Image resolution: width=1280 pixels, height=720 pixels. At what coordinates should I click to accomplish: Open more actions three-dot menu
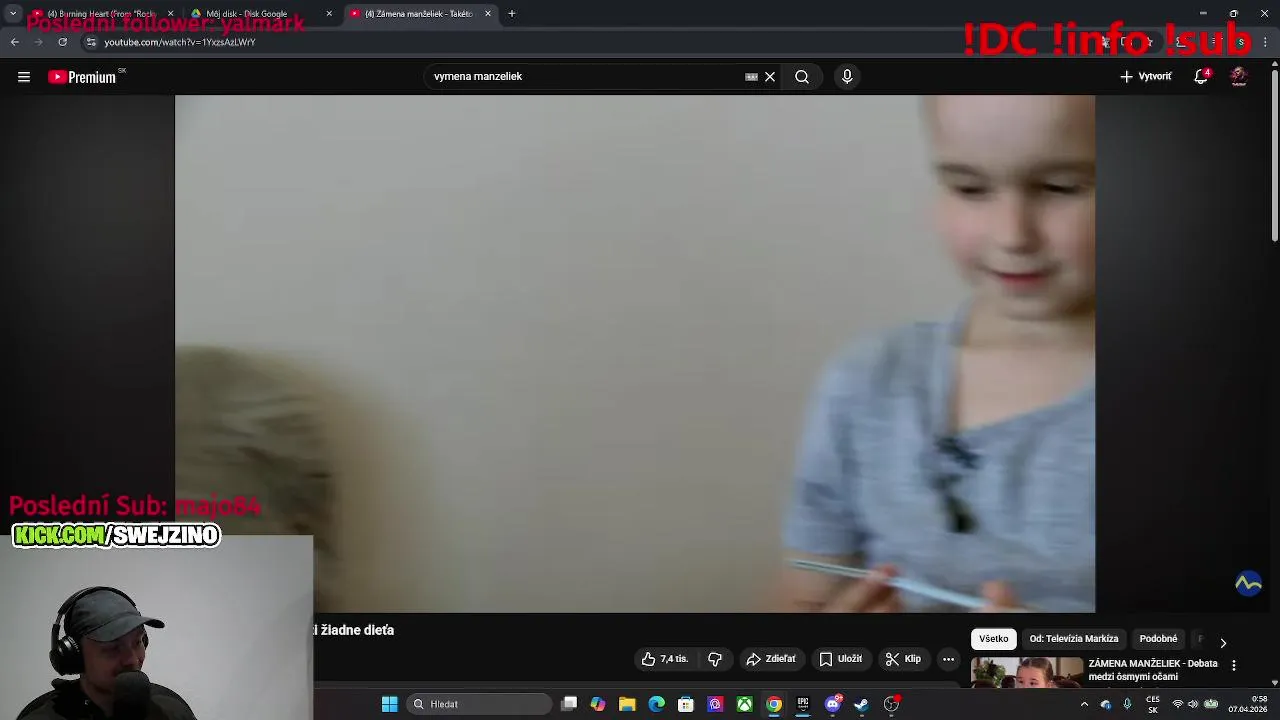click(948, 659)
